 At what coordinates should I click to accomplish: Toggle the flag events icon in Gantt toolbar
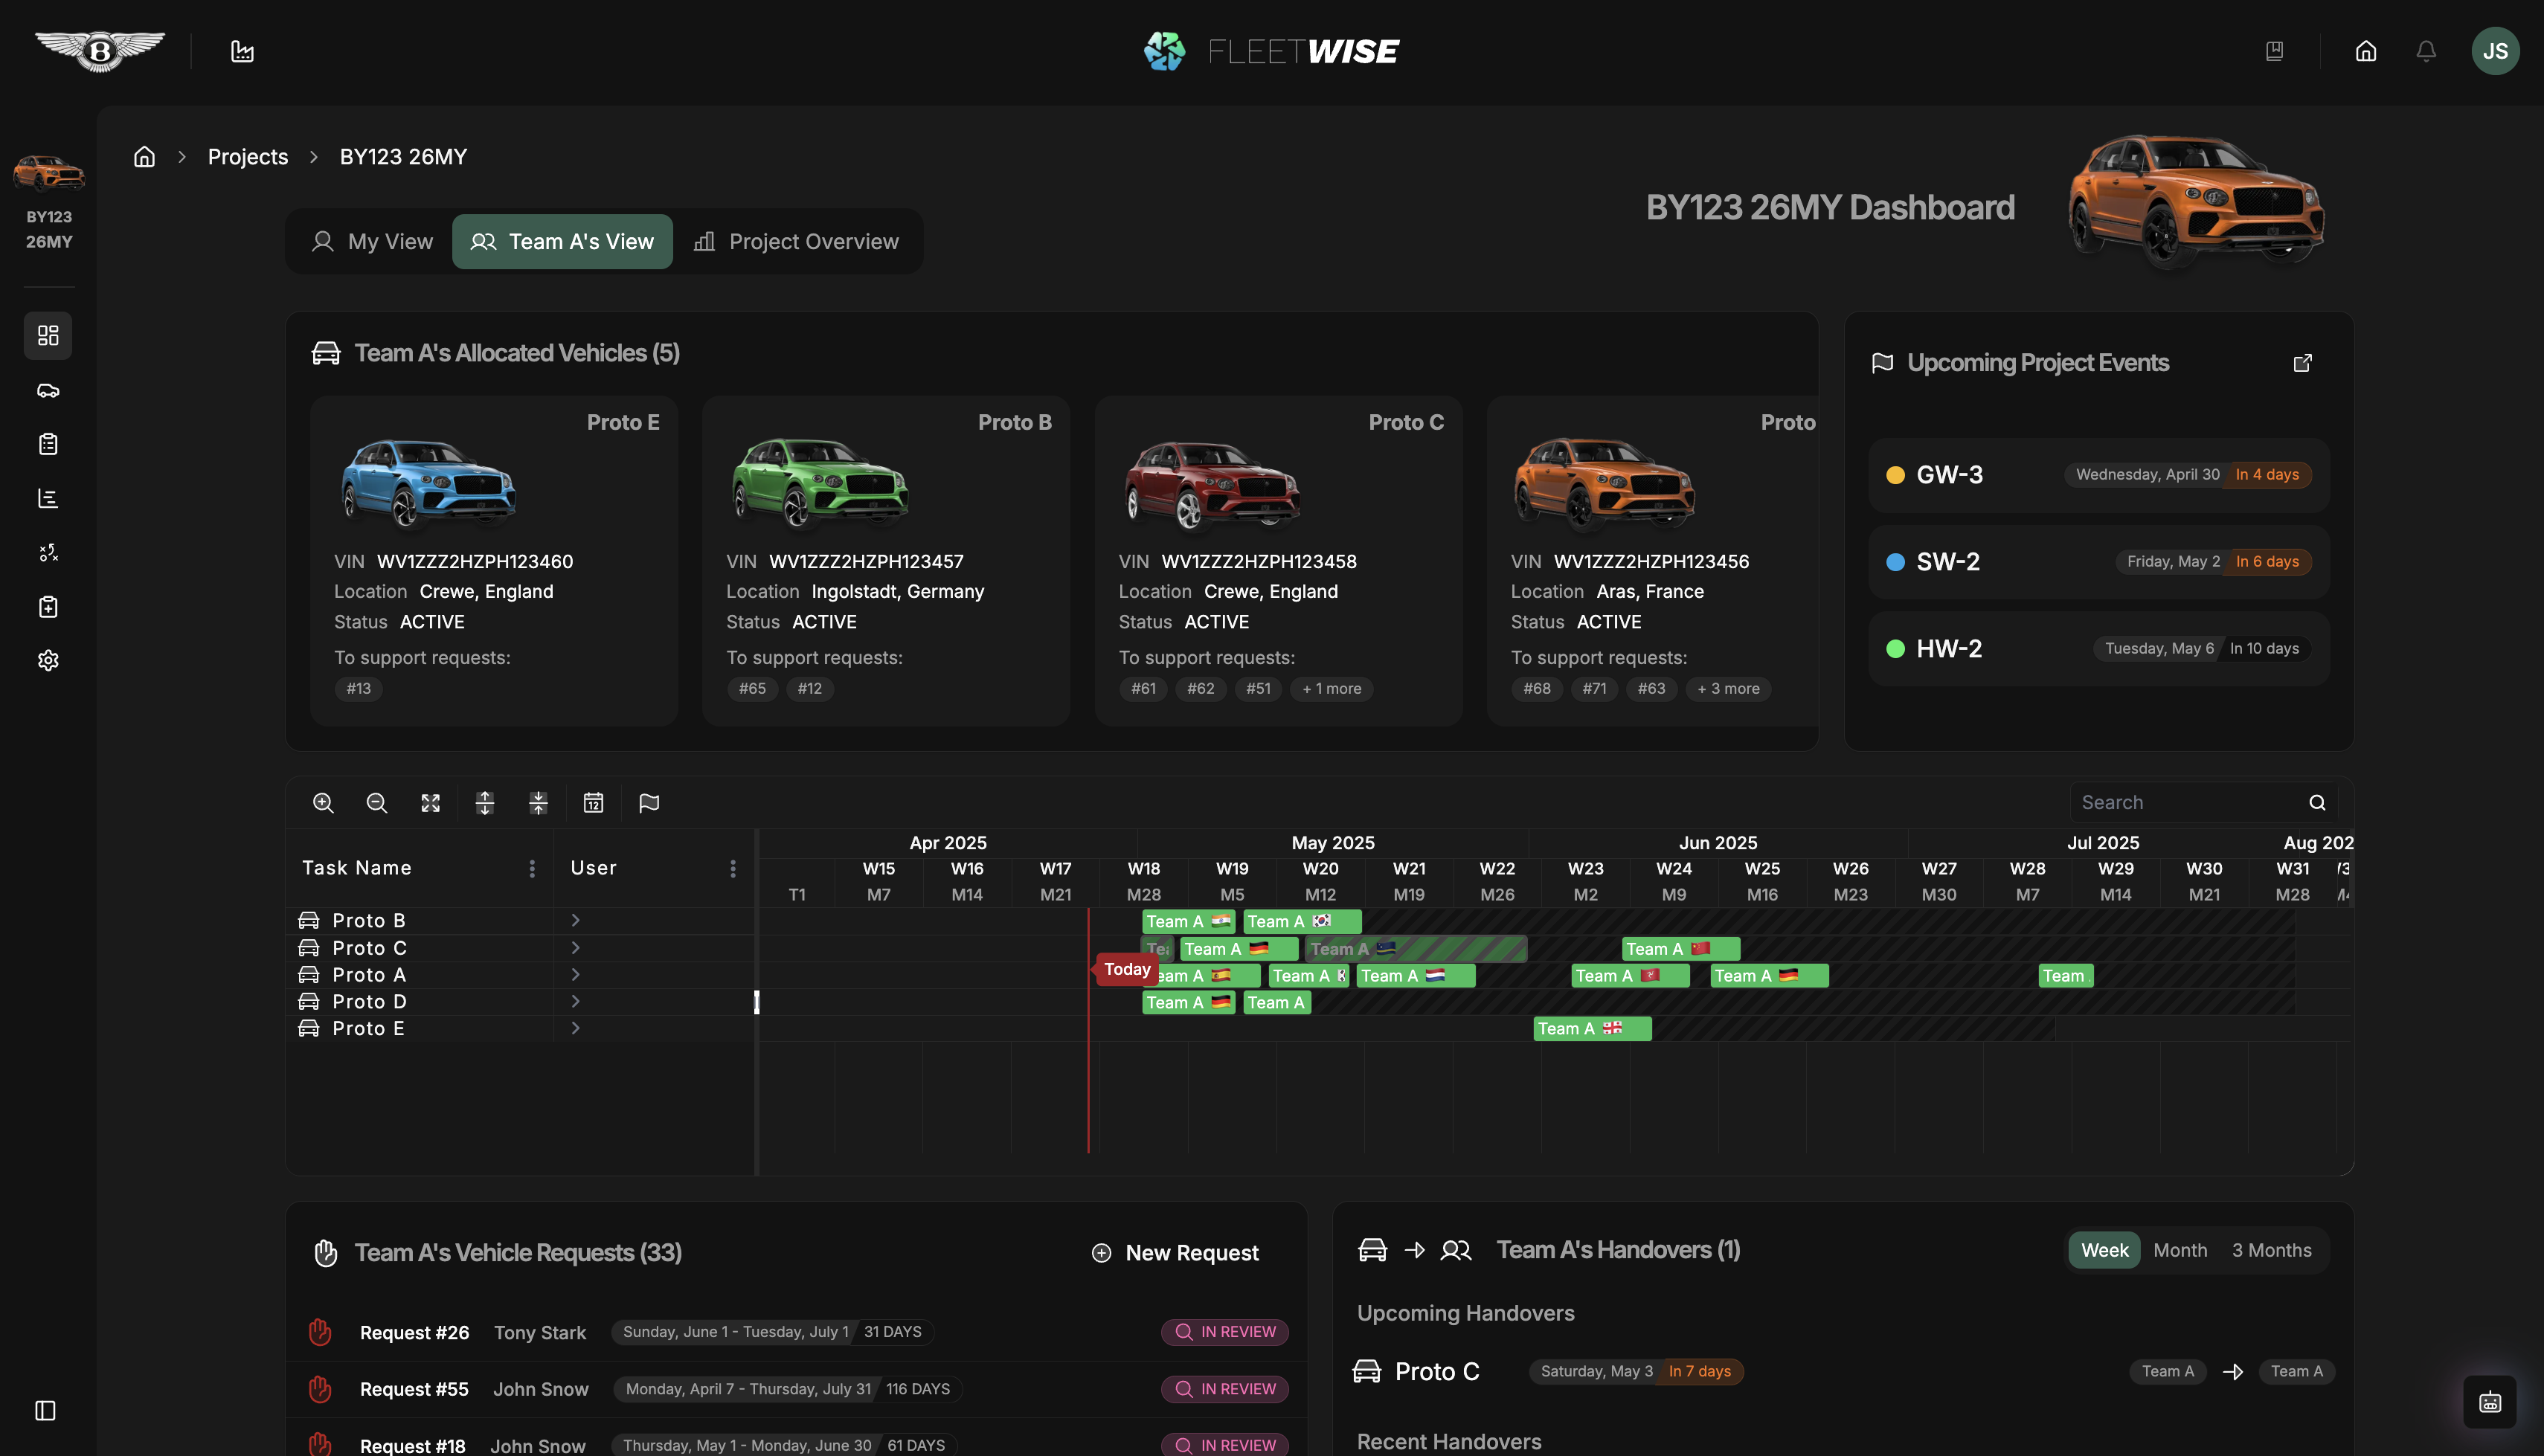(x=649, y=803)
